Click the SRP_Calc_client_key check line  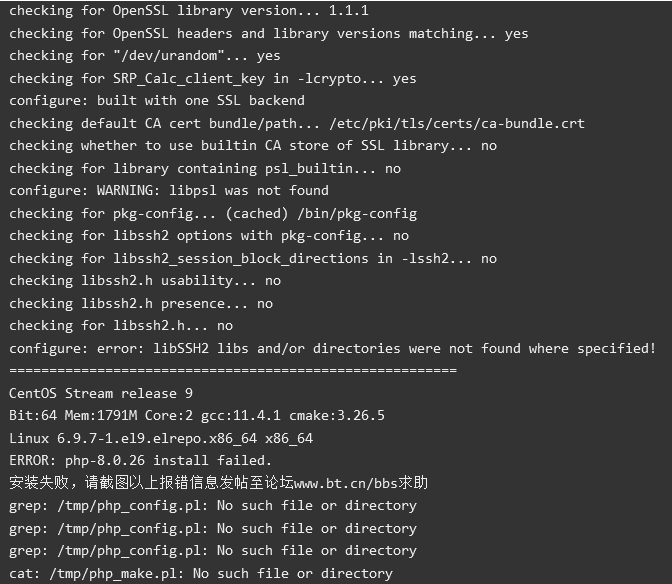tap(213, 78)
